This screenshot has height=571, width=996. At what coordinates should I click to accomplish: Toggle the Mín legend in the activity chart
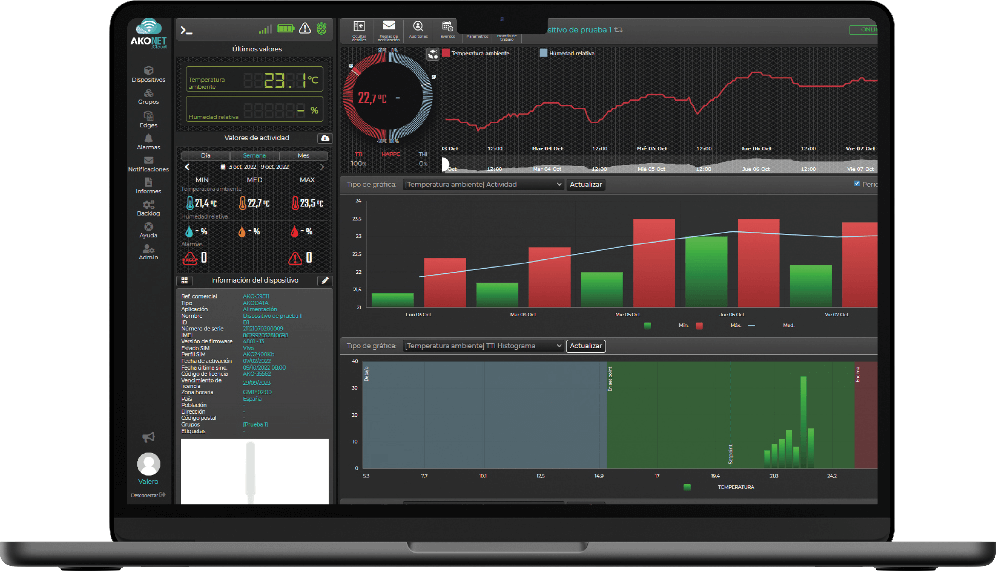point(666,325)
